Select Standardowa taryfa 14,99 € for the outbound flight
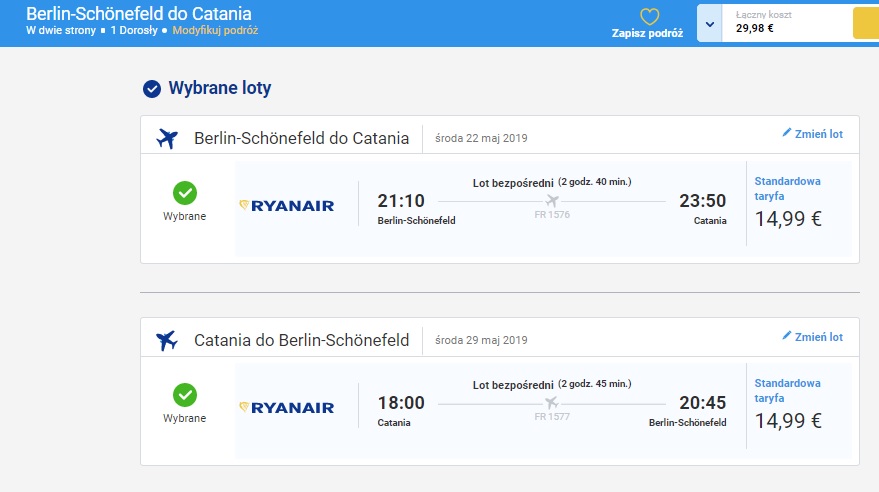Viewport: 879px width, 492px height. coord(799,204)
